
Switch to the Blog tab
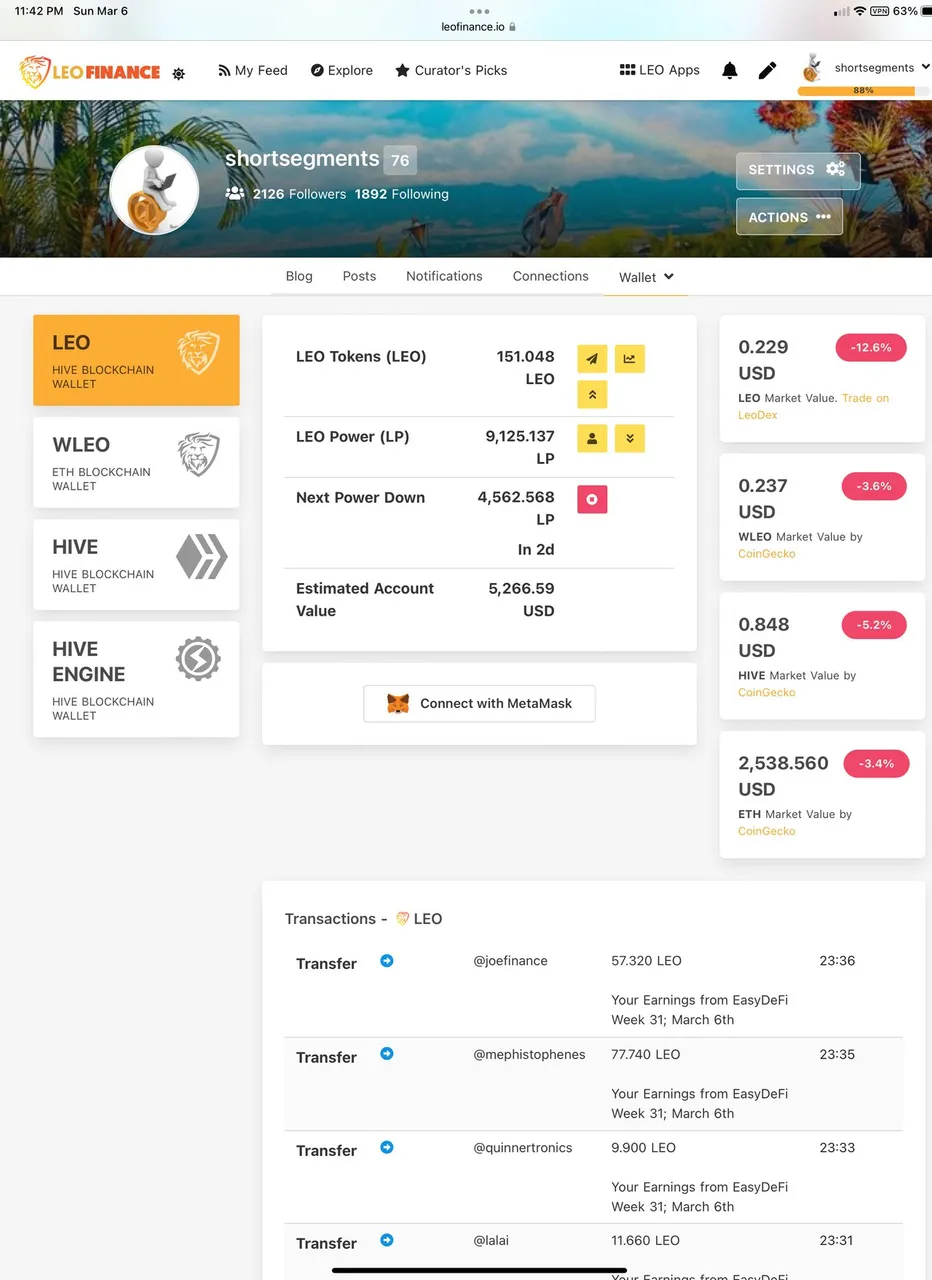point(299,276)
